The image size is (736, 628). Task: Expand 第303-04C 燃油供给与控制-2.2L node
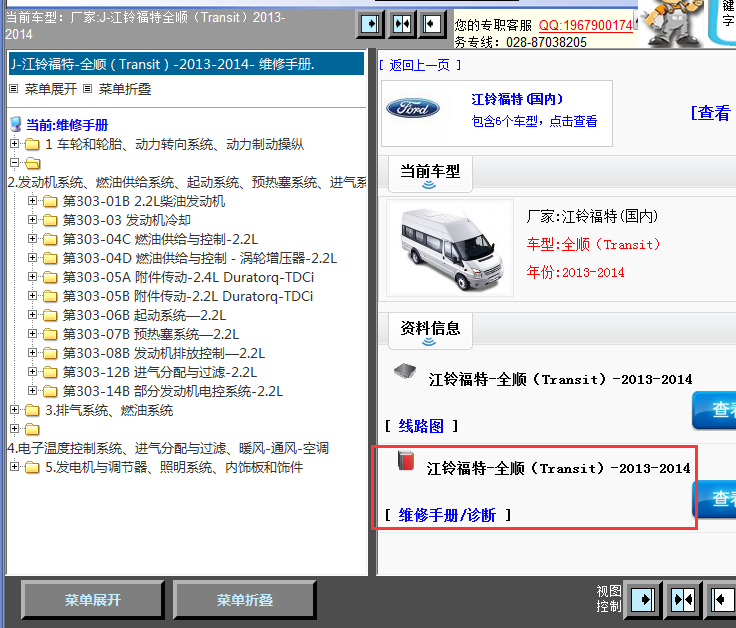coord(32,239)
